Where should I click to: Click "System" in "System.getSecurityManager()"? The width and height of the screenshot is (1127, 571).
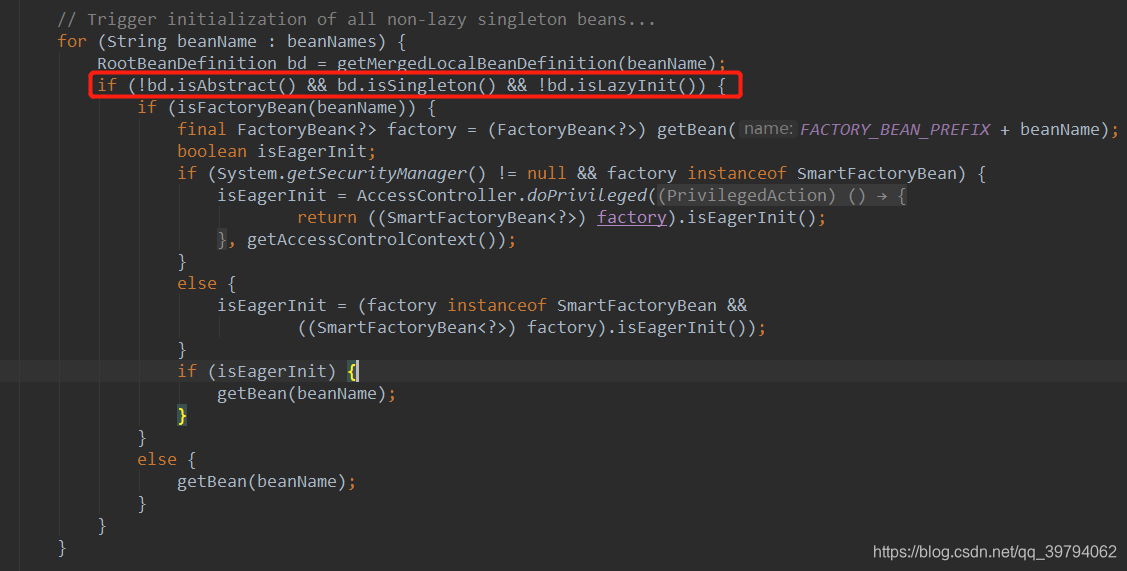(247, 173)
